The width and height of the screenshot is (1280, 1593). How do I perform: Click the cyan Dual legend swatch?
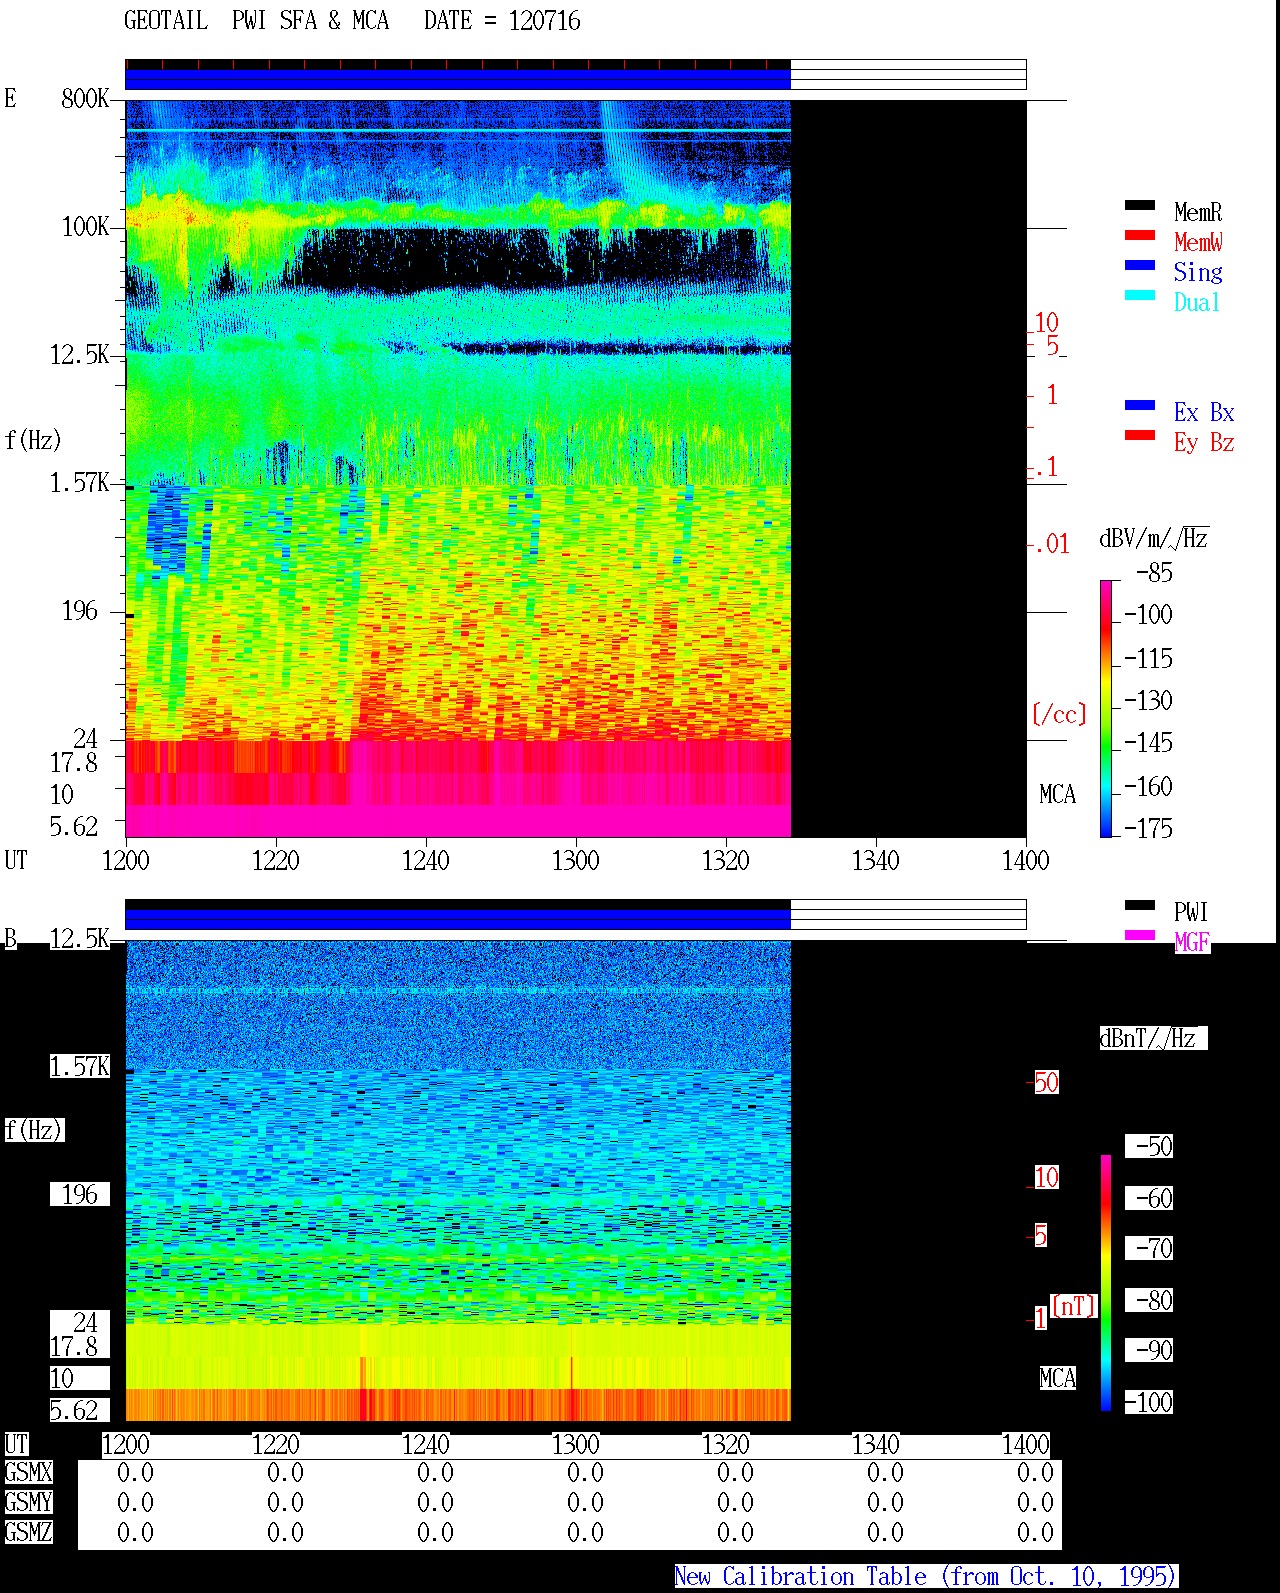[1140, 296]
